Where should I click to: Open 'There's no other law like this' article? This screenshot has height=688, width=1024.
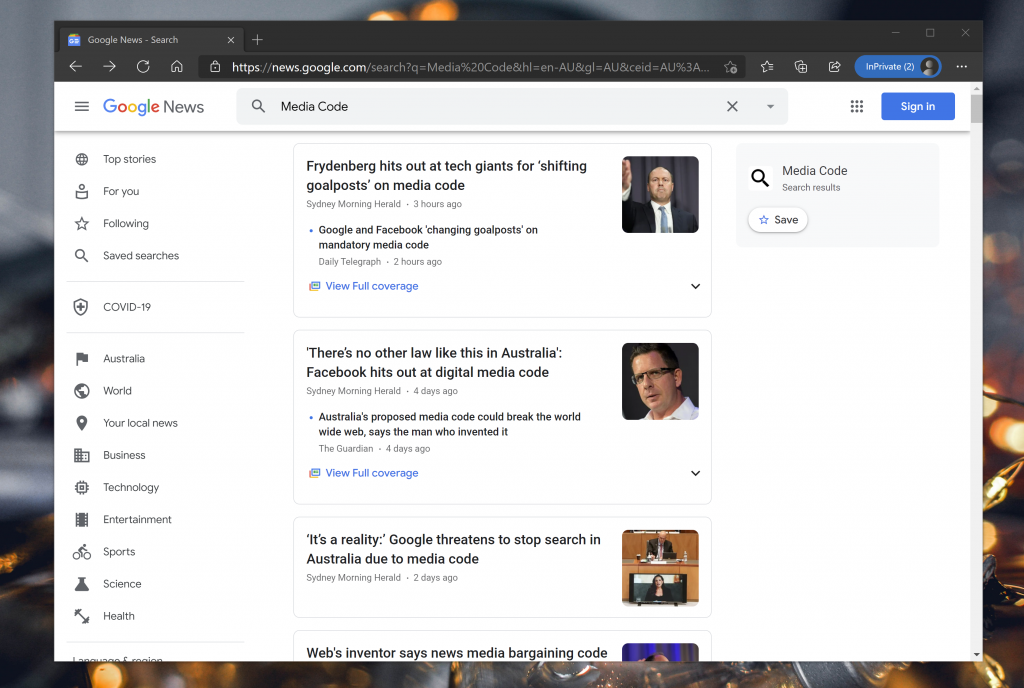point(434,362)
